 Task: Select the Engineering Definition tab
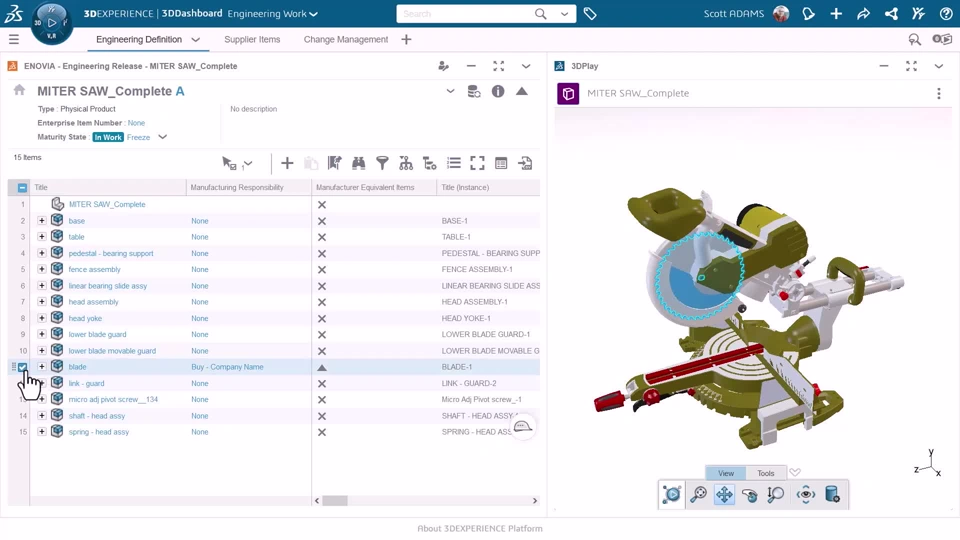click(139, 39)
